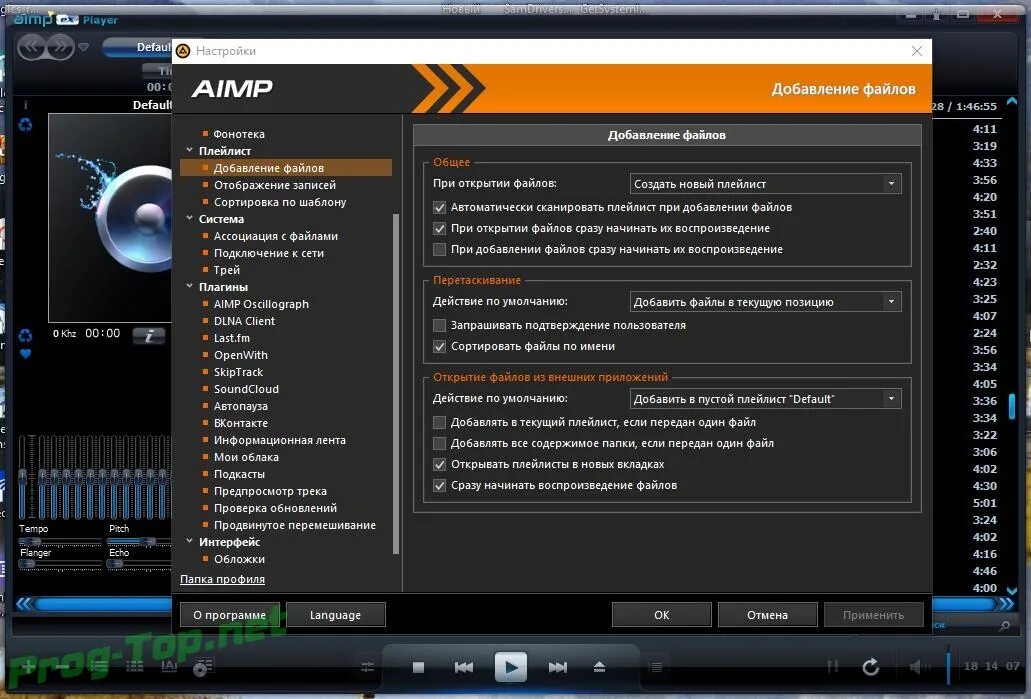Select Отображение записей in the tree
1031x699 pixels.
coord(275,185)
